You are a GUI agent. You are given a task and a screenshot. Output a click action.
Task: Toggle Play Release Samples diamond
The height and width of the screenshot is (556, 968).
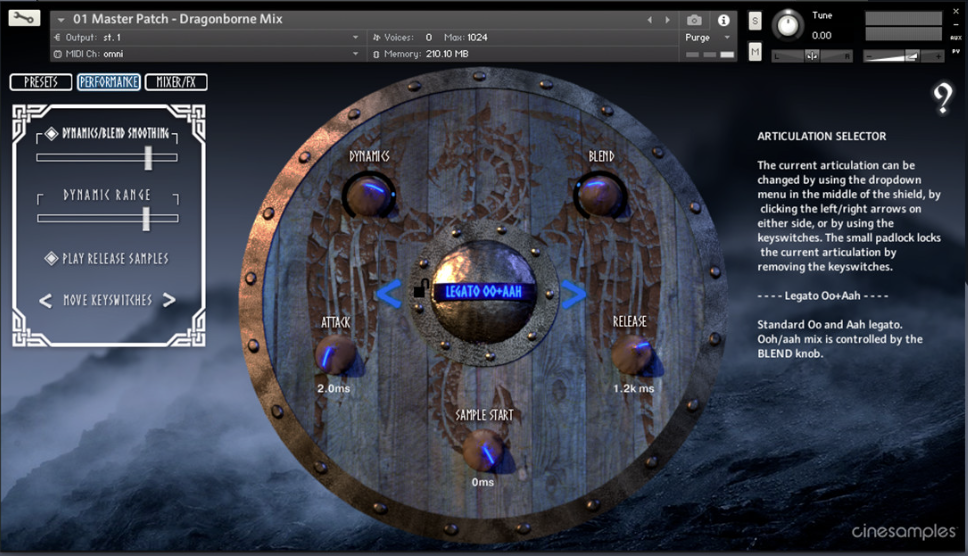pos(51,259)
